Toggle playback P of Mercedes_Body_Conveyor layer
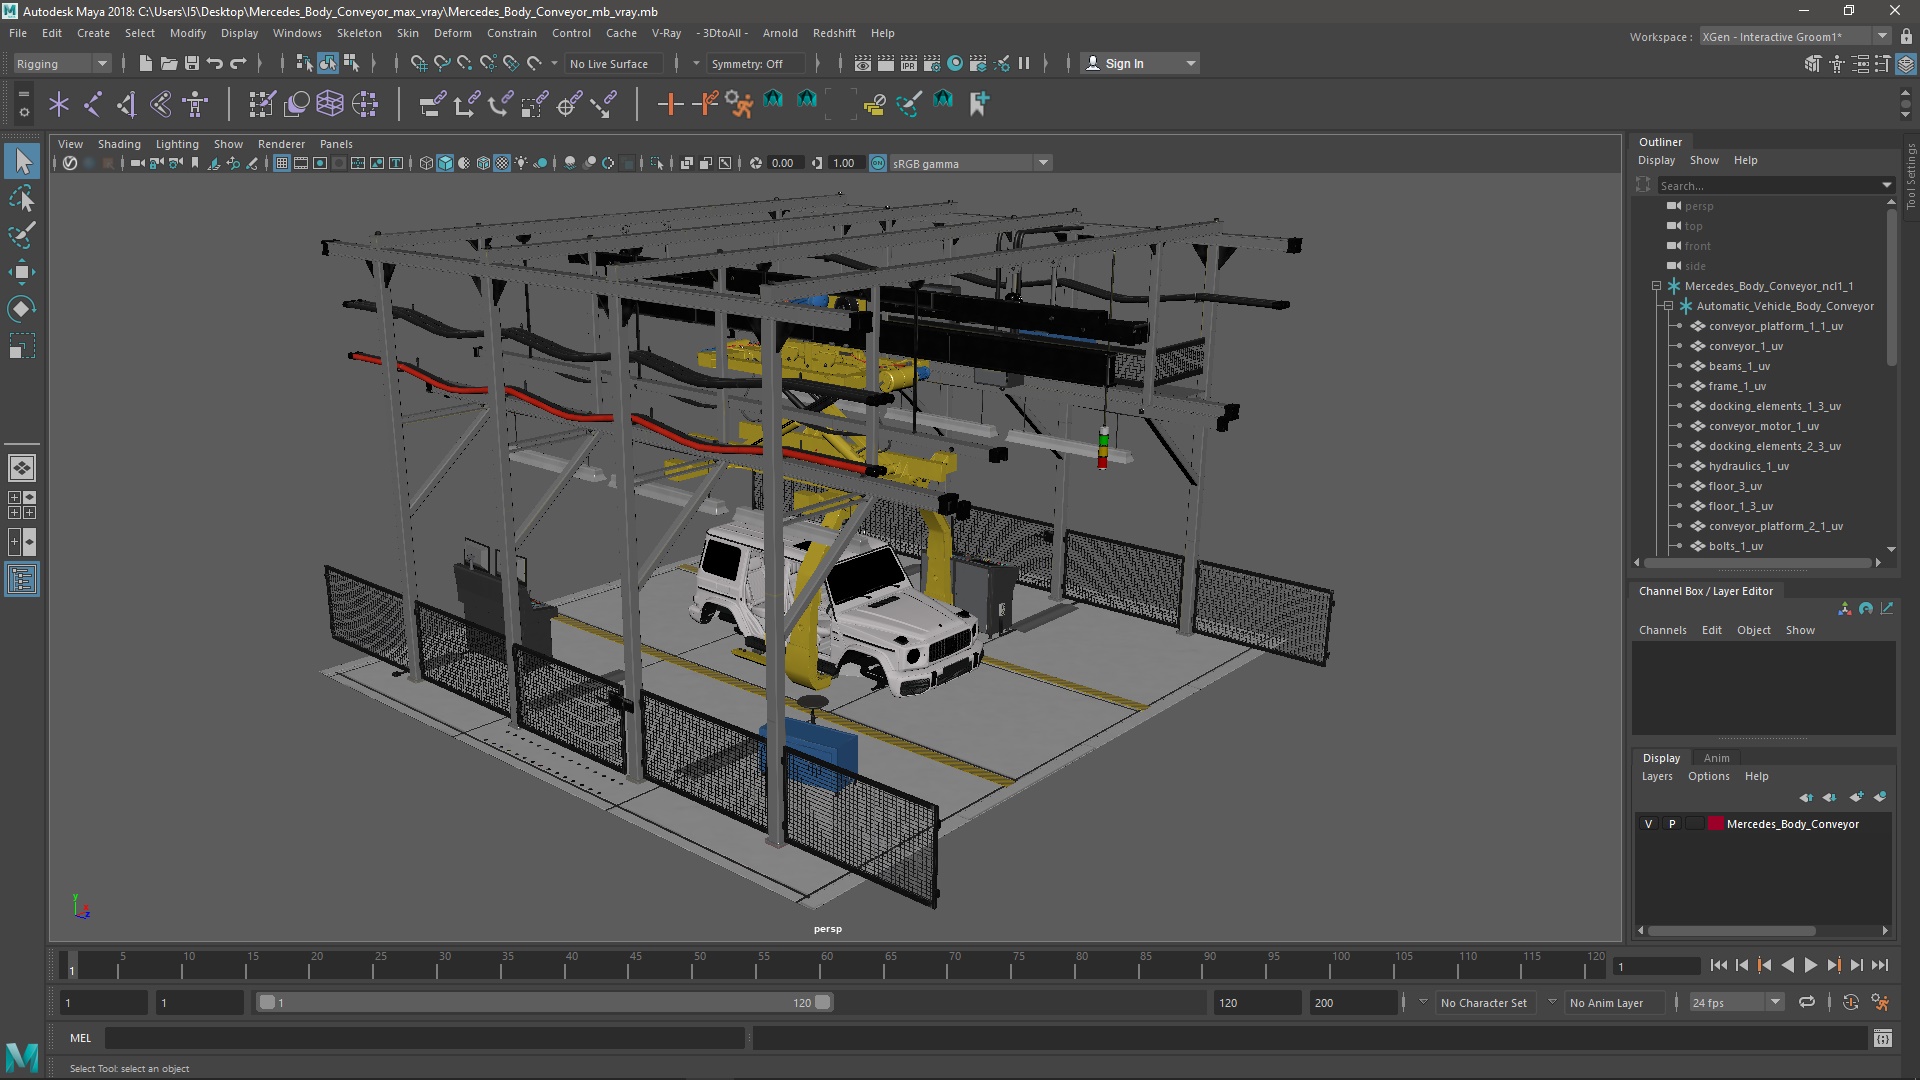This screenshot has height=1080, width=1920. tap(1672, 824)
